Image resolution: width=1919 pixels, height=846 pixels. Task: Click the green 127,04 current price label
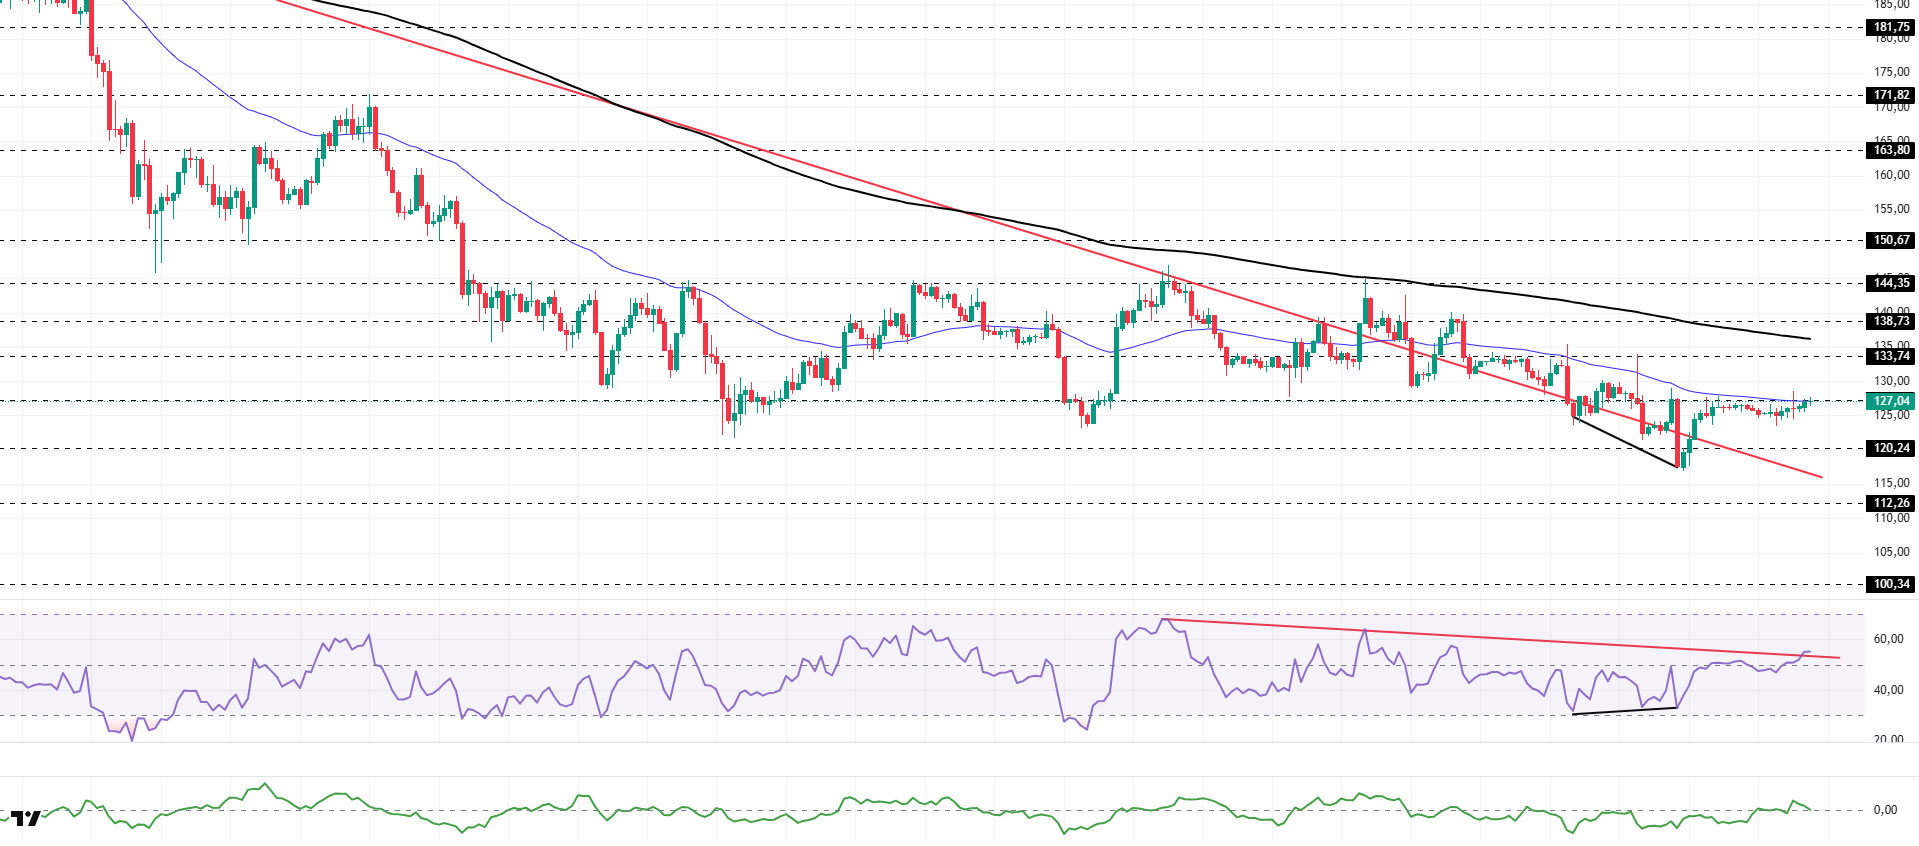point(1890,401)
